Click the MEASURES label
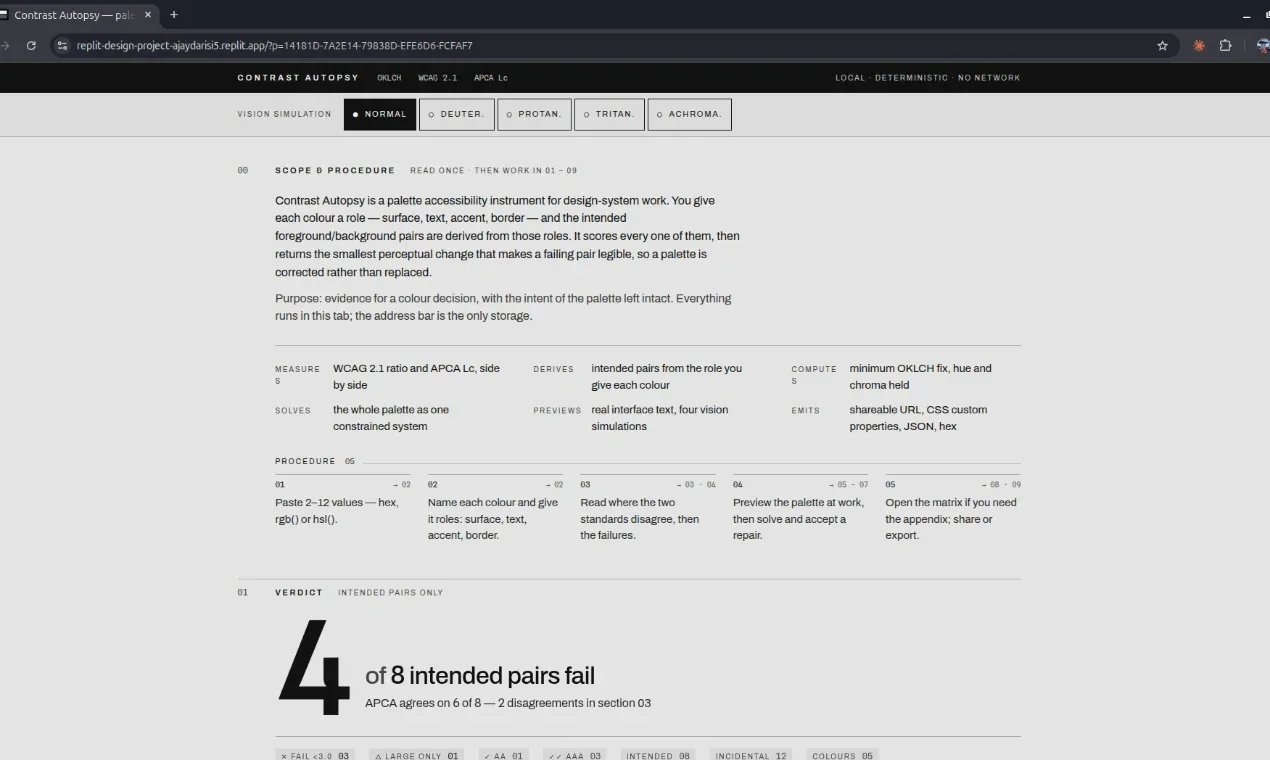This screenshot has height=760, width=1270. 298,374
